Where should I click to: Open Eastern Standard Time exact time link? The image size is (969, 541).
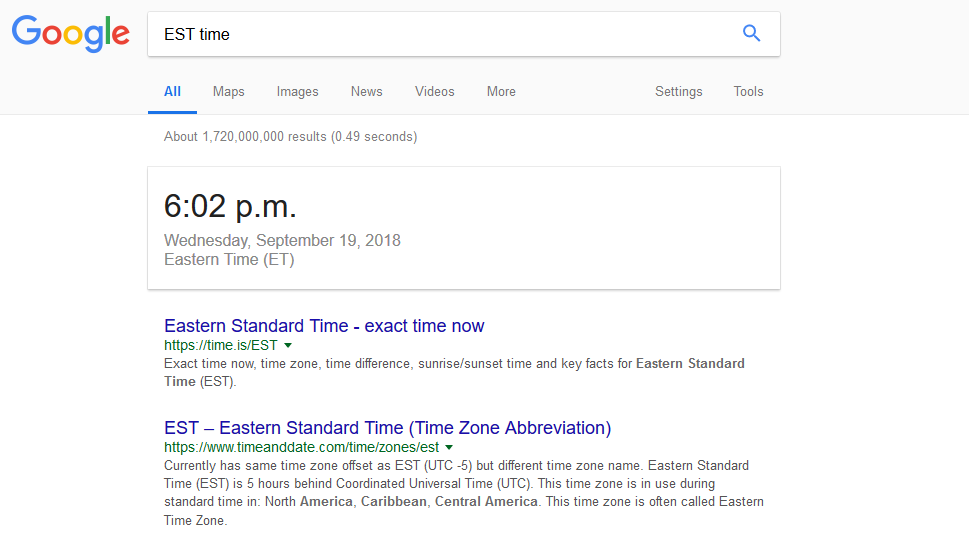(324, 326)
